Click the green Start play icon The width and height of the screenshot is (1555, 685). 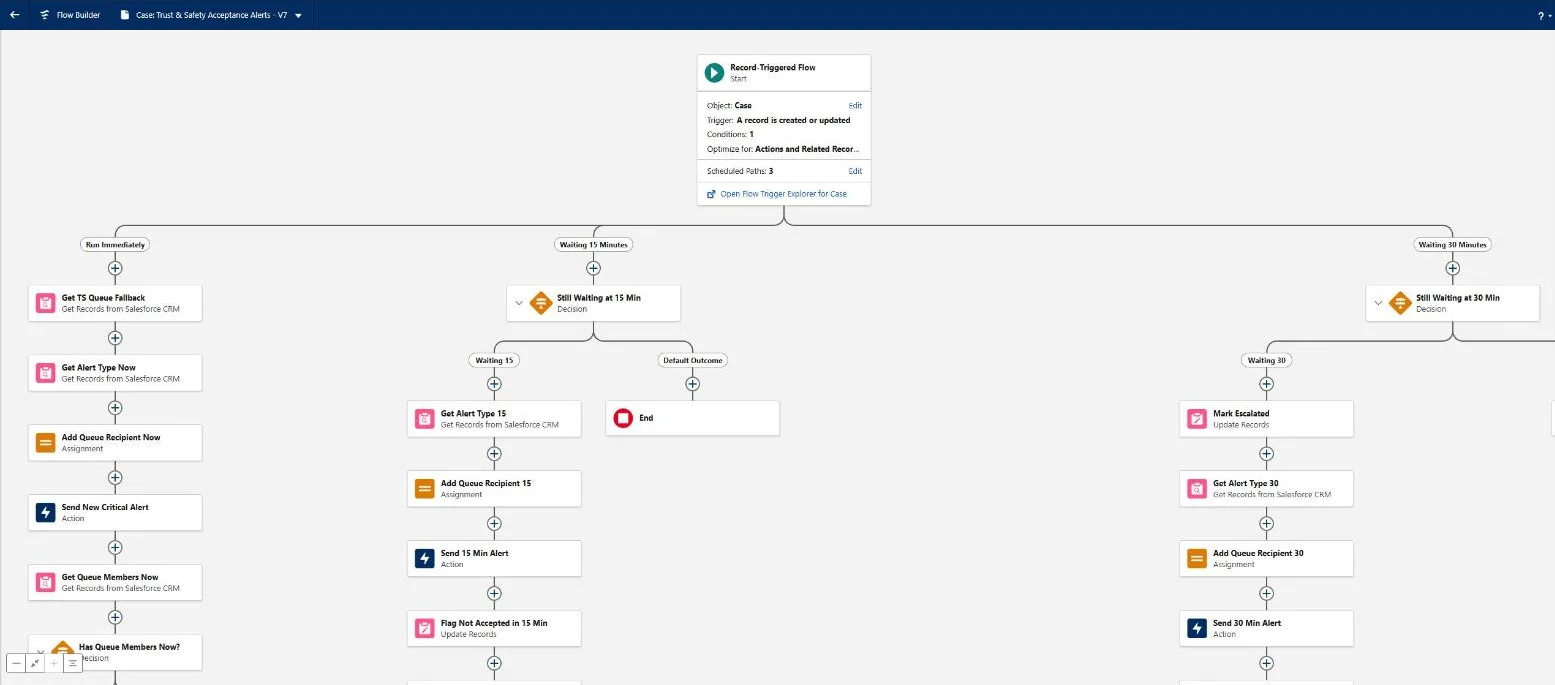[714, 73]
